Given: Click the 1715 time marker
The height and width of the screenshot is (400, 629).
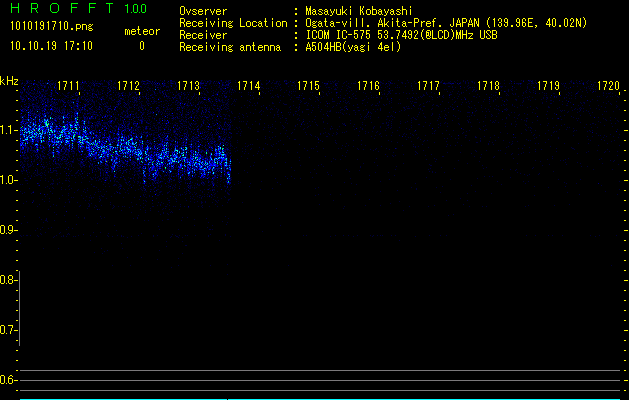Looking at the screenshot, I should pos(308,86).
